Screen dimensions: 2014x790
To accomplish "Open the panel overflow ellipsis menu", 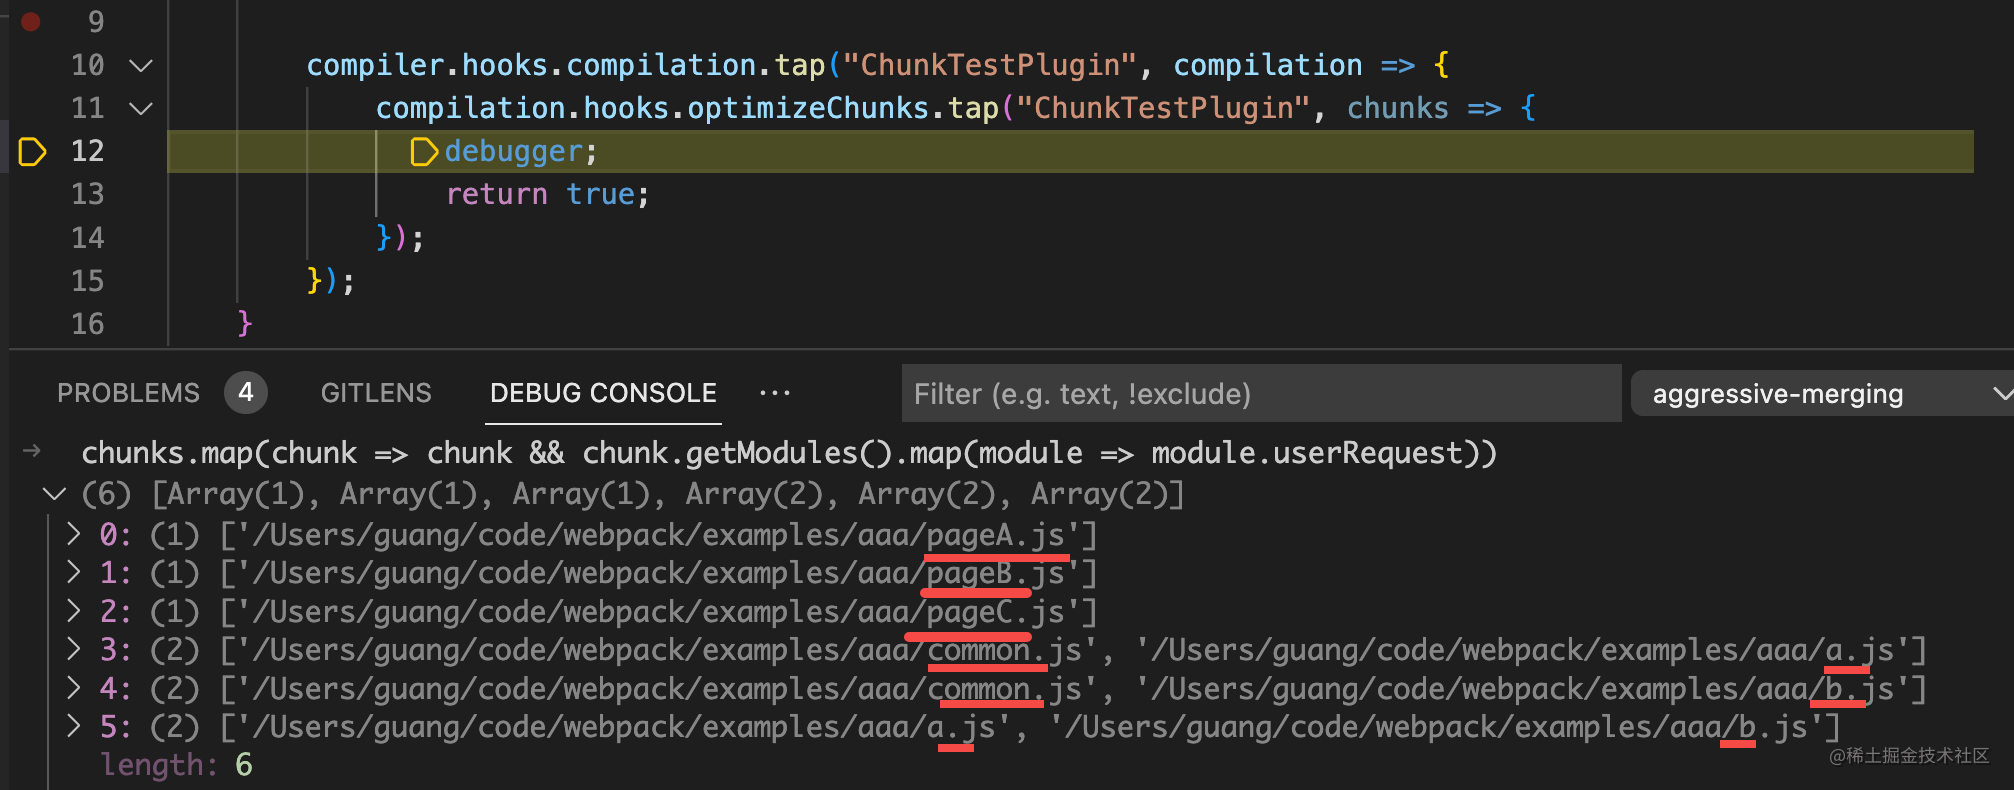I will click(775, 393).
